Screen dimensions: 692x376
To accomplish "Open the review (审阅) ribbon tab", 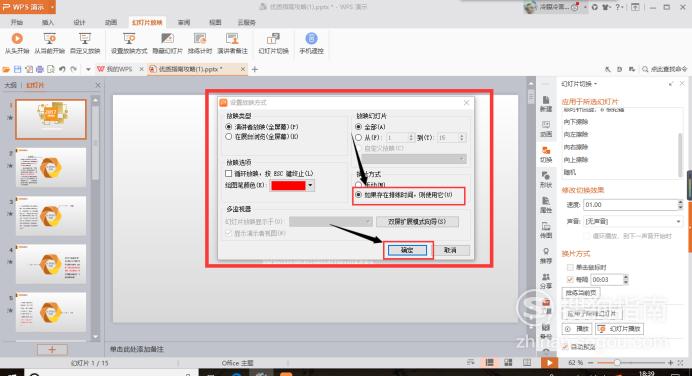I will 184,23.
